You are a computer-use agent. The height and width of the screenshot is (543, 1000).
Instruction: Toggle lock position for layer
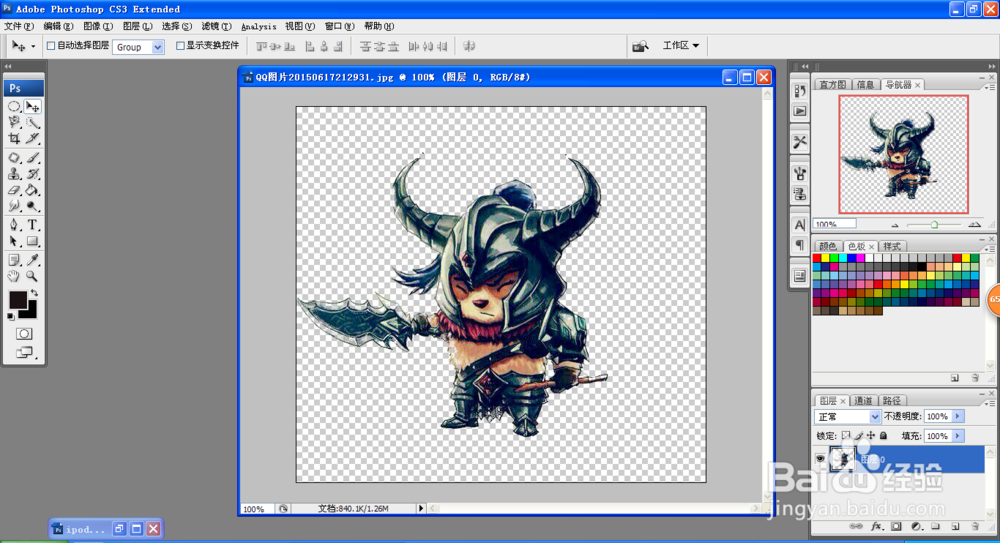tap(871, 436)
